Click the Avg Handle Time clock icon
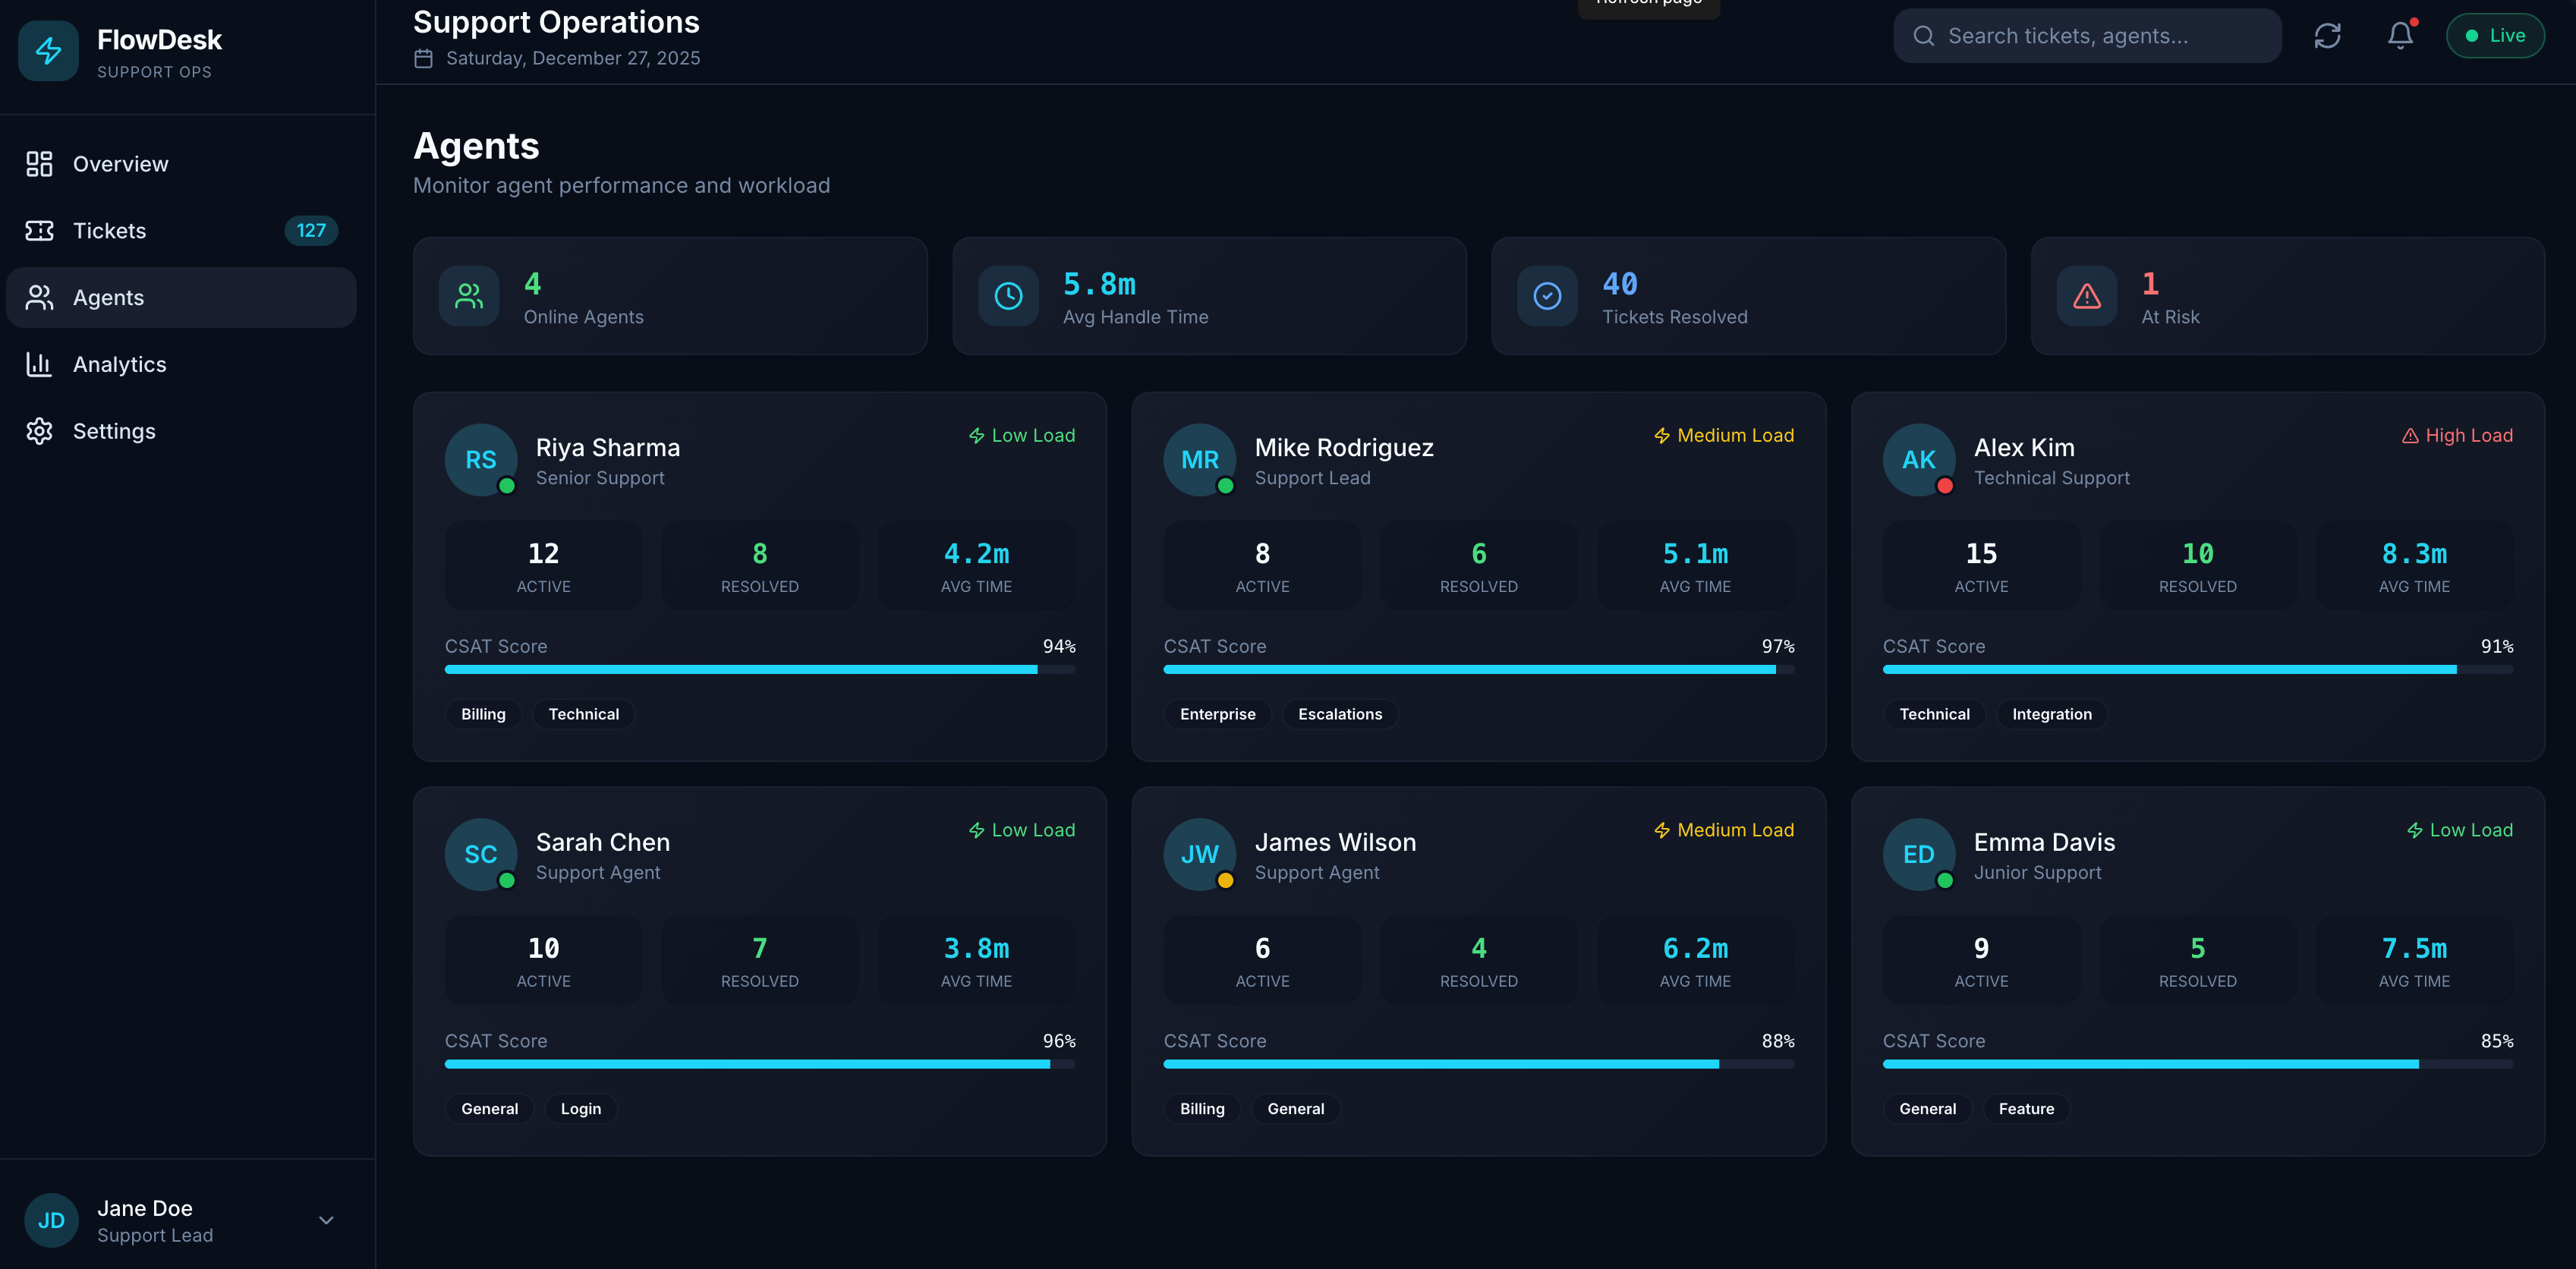This screenshot has width=2576, height=1269. coord(1008,296)
